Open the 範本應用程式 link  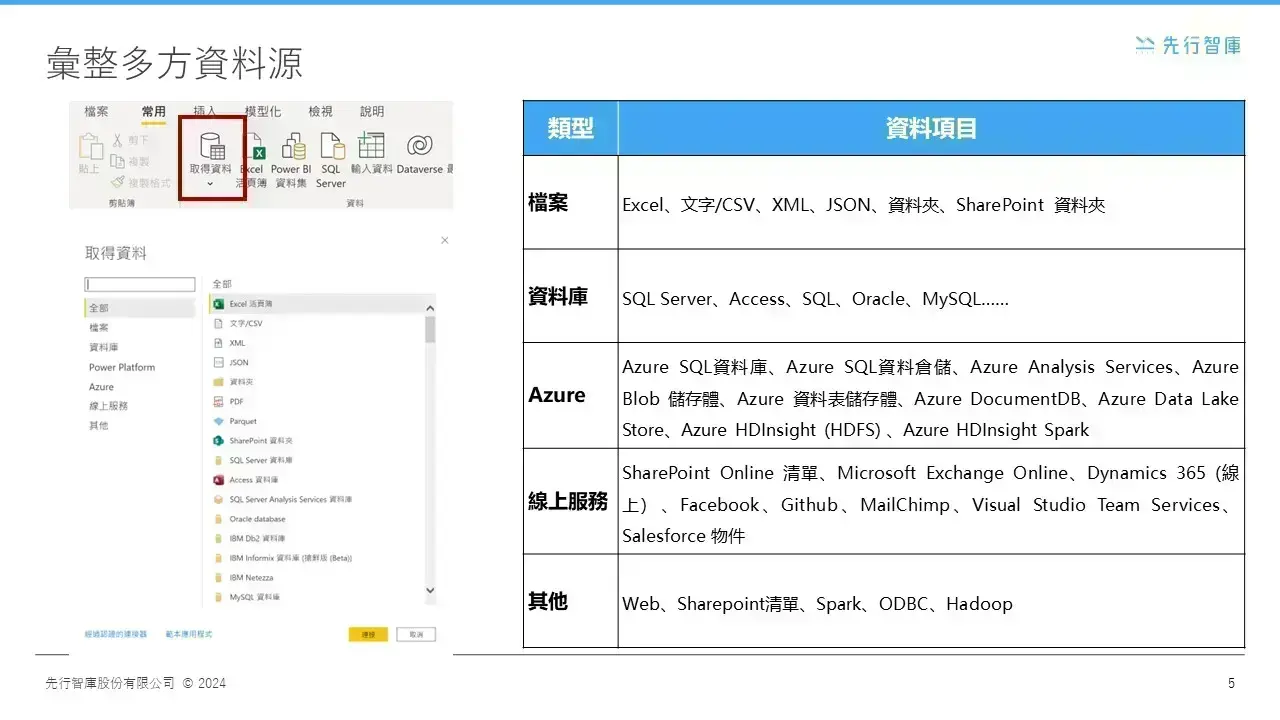[189, 634]
